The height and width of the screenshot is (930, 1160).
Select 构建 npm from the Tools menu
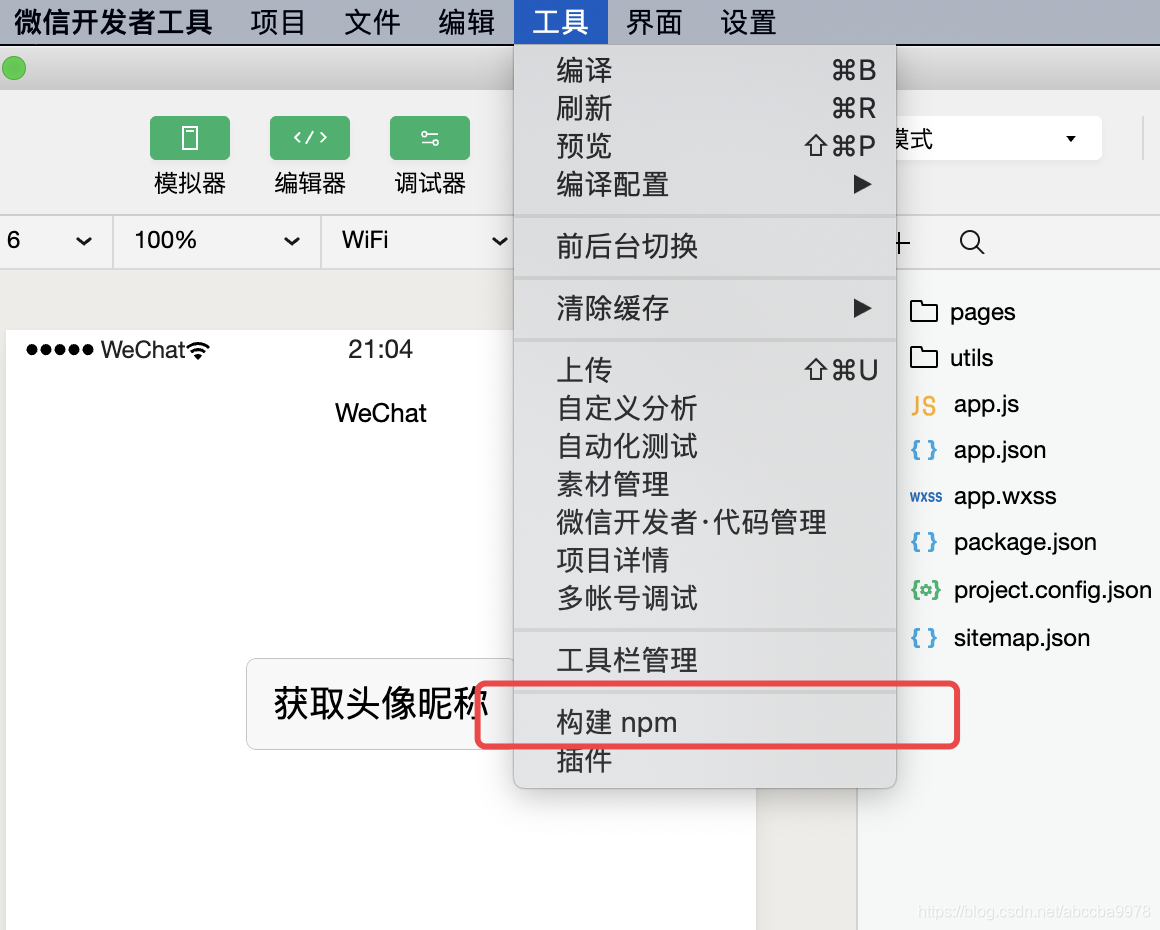coord(616,722)
